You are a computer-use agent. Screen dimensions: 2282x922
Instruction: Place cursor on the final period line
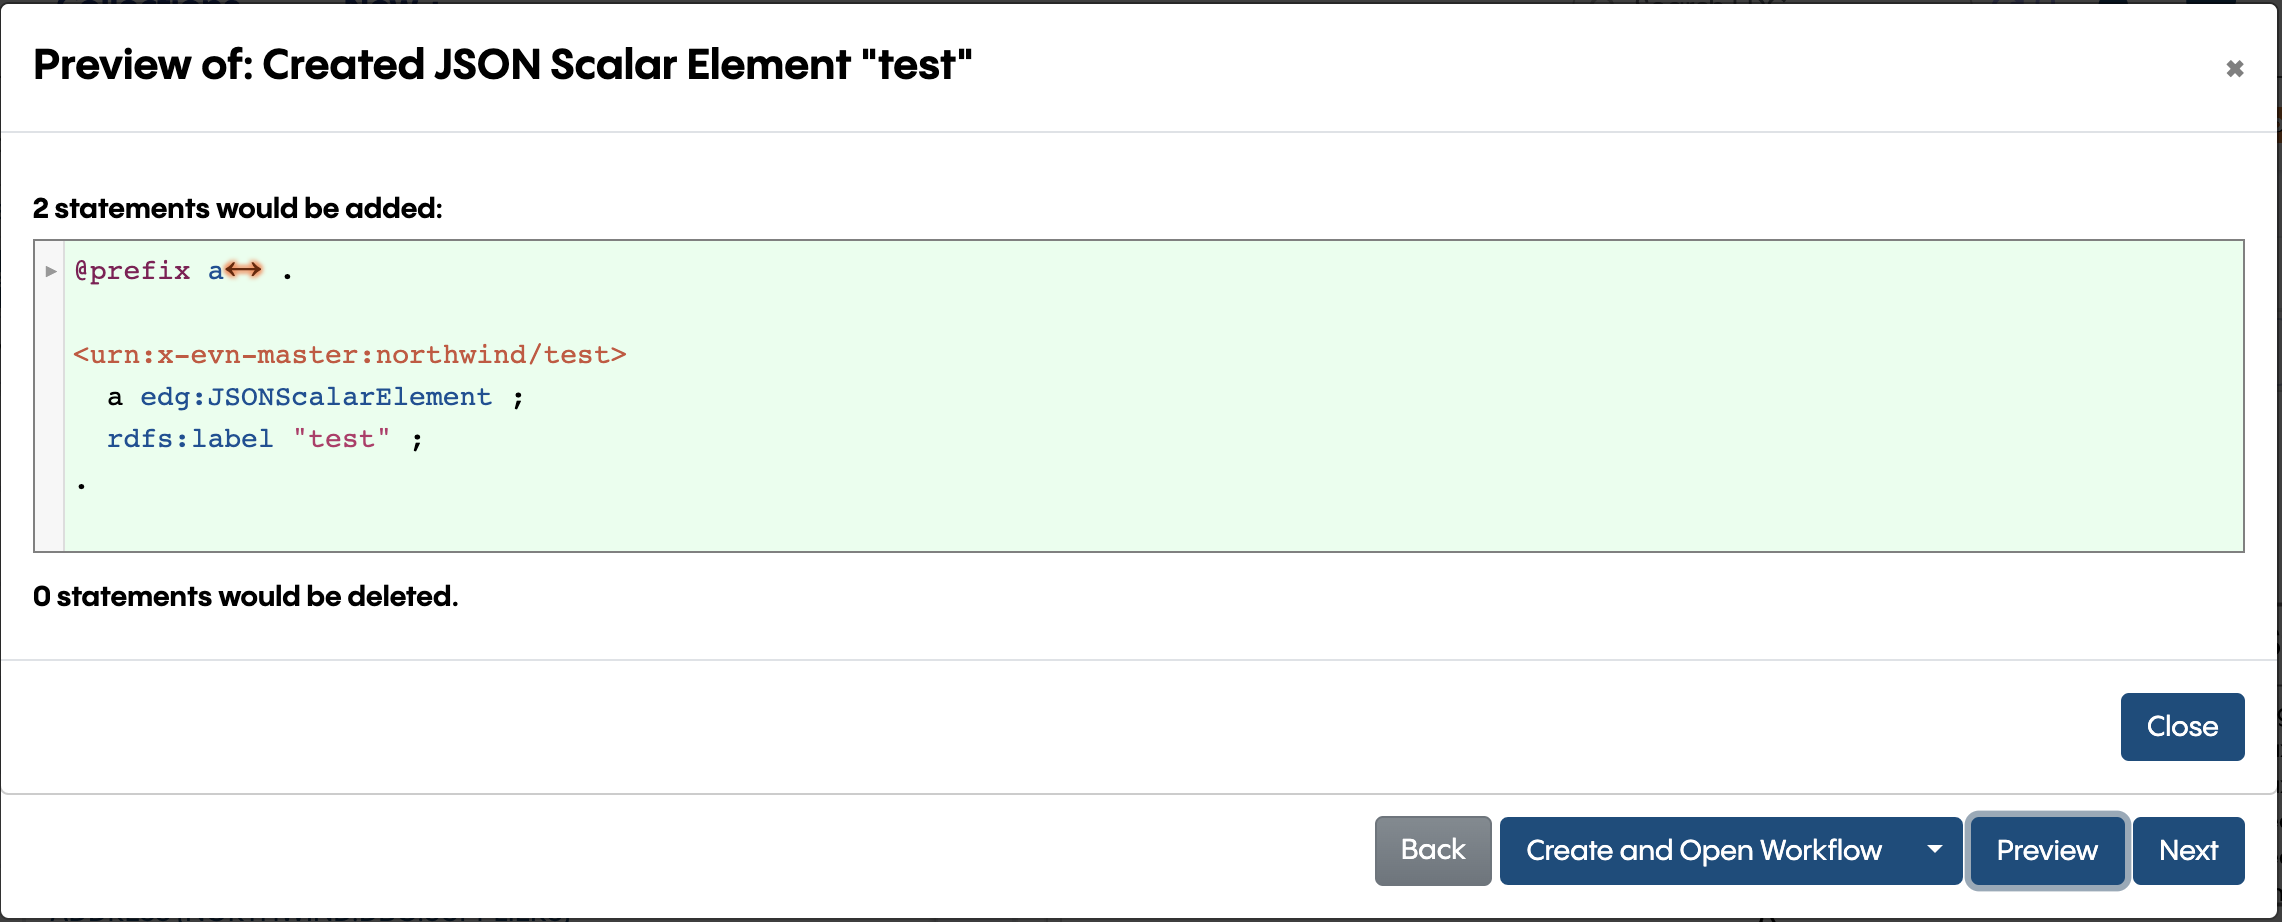(82, 483)
